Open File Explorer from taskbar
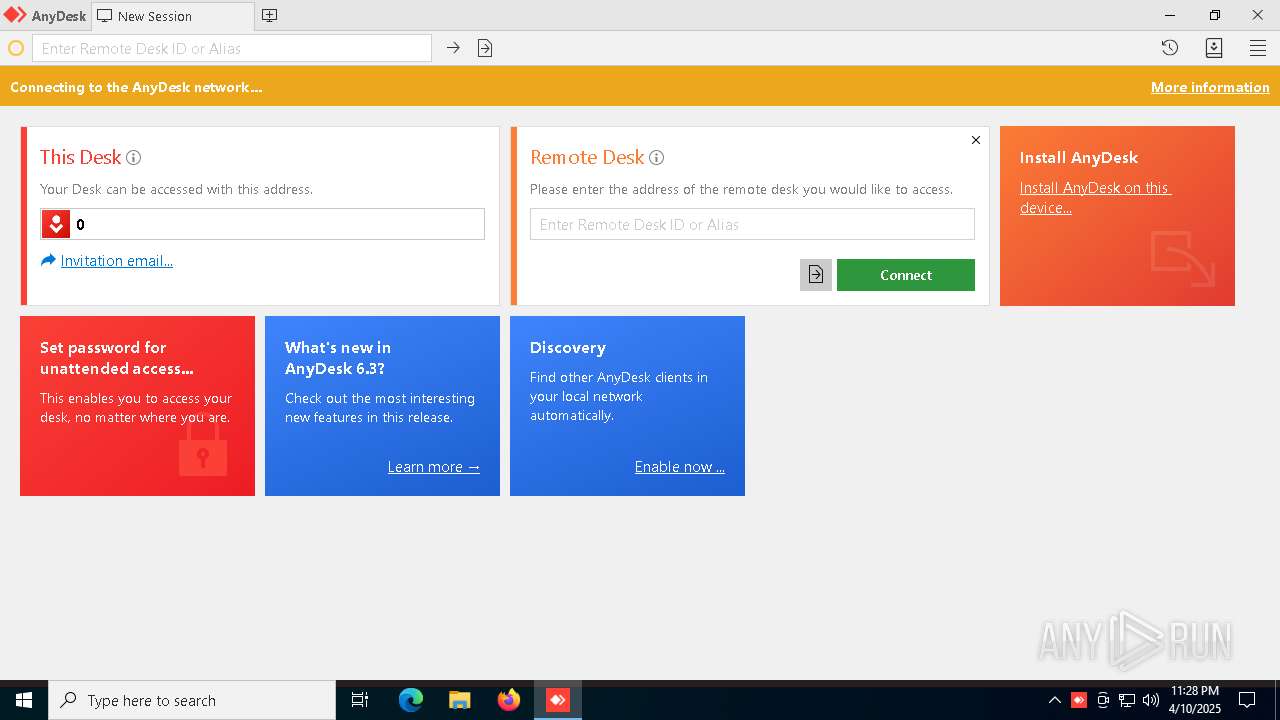Viewport: 1280px width, 720px height. click(460, 700)
